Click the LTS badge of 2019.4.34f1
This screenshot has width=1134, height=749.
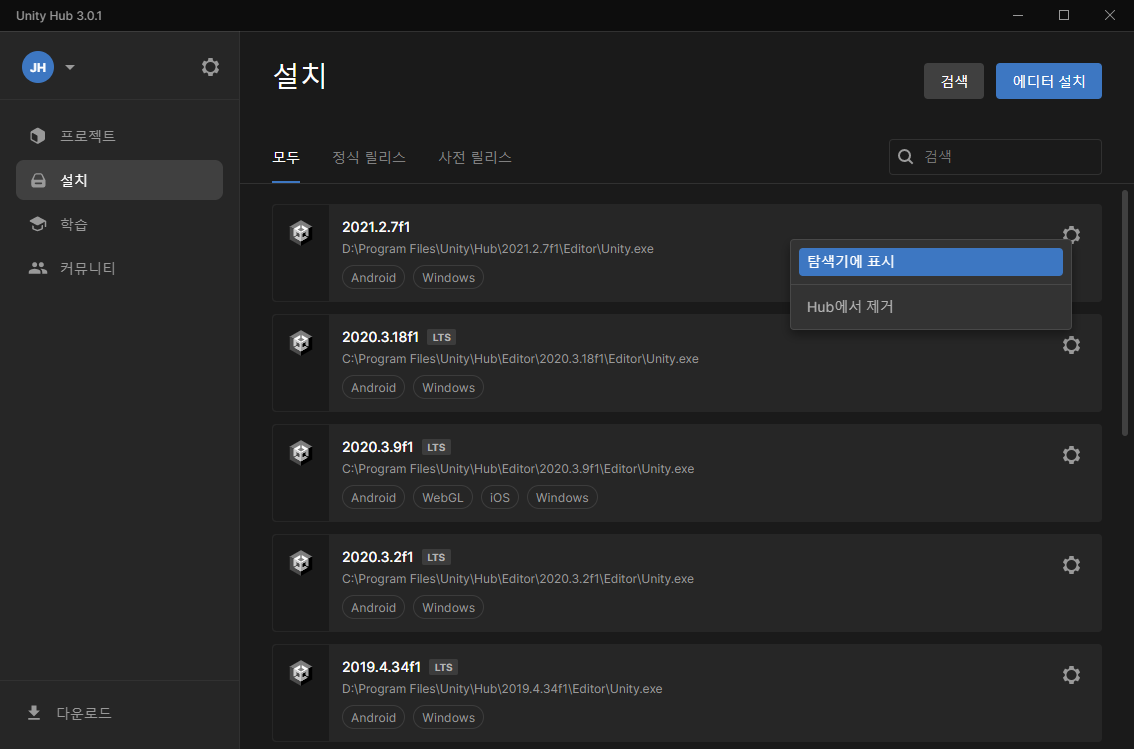pos(443,667)
